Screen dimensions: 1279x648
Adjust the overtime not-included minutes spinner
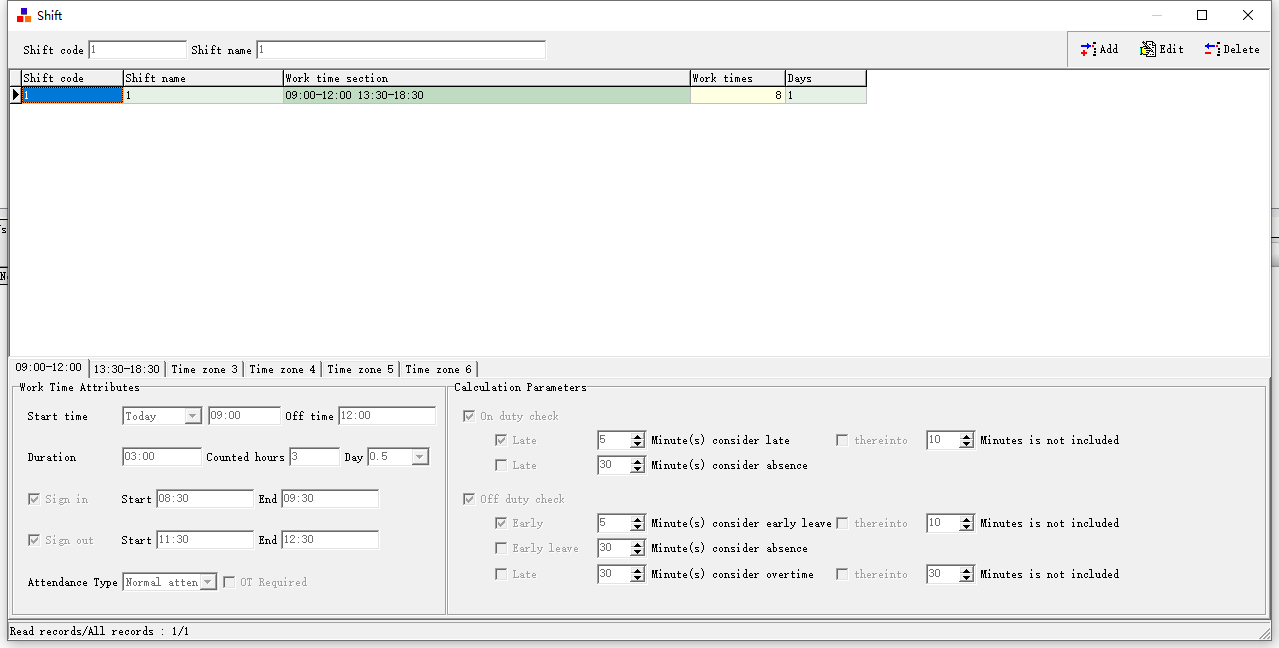point(966,574)
